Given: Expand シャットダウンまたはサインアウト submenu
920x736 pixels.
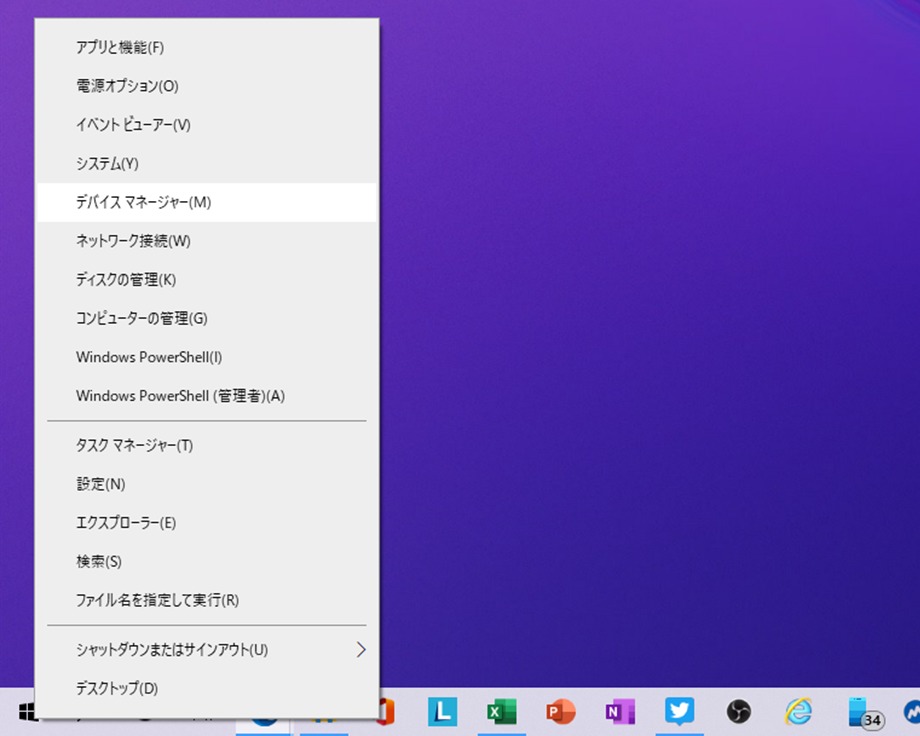Looking at the screenshot, I should tap(207, 649).
